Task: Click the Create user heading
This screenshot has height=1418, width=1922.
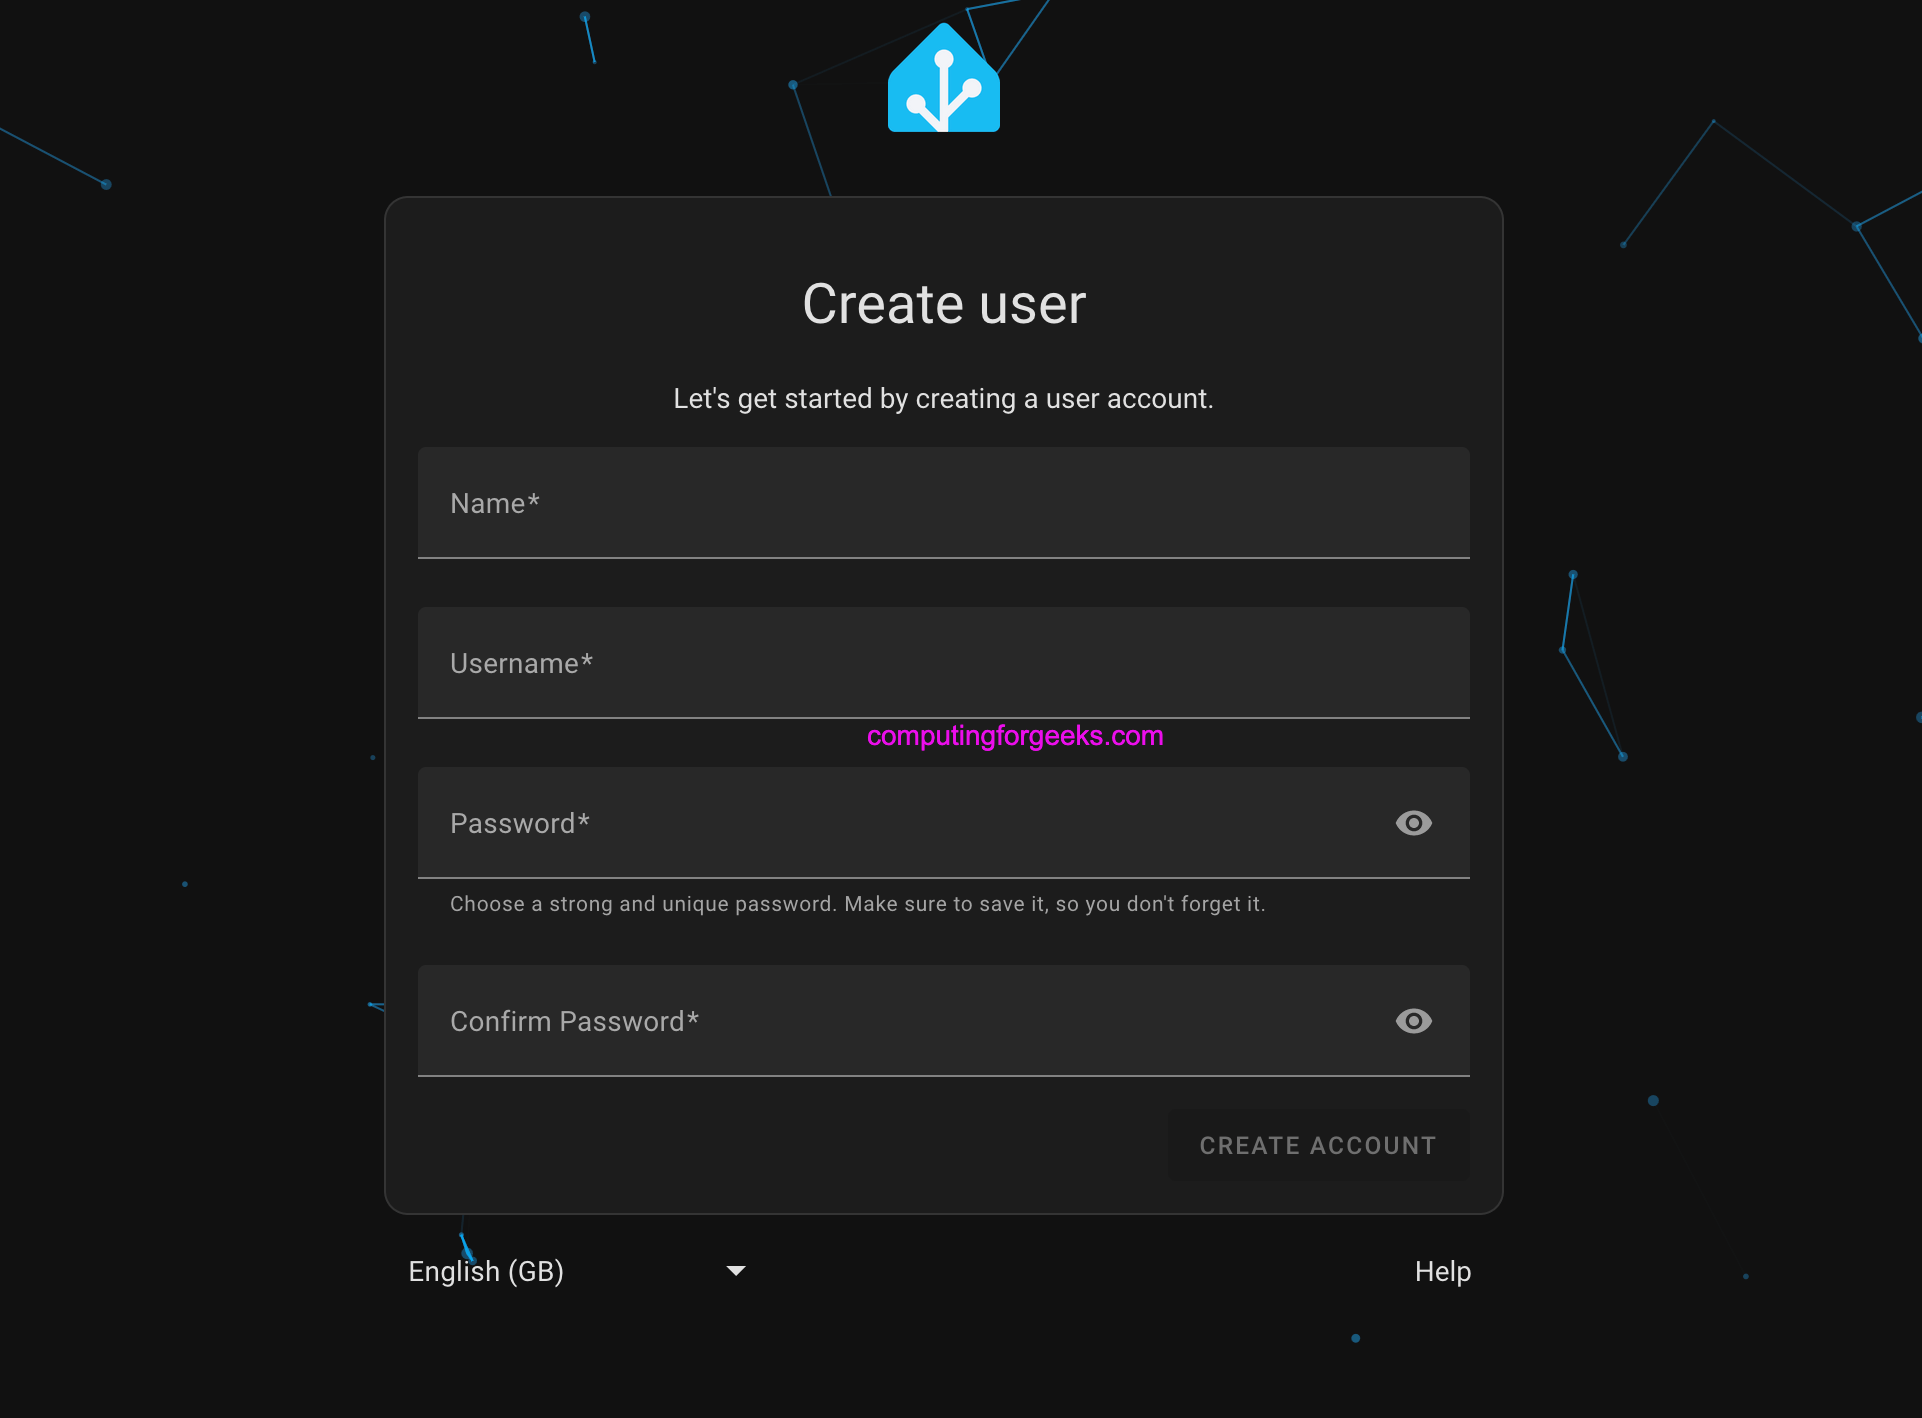Action: (943, 304)
